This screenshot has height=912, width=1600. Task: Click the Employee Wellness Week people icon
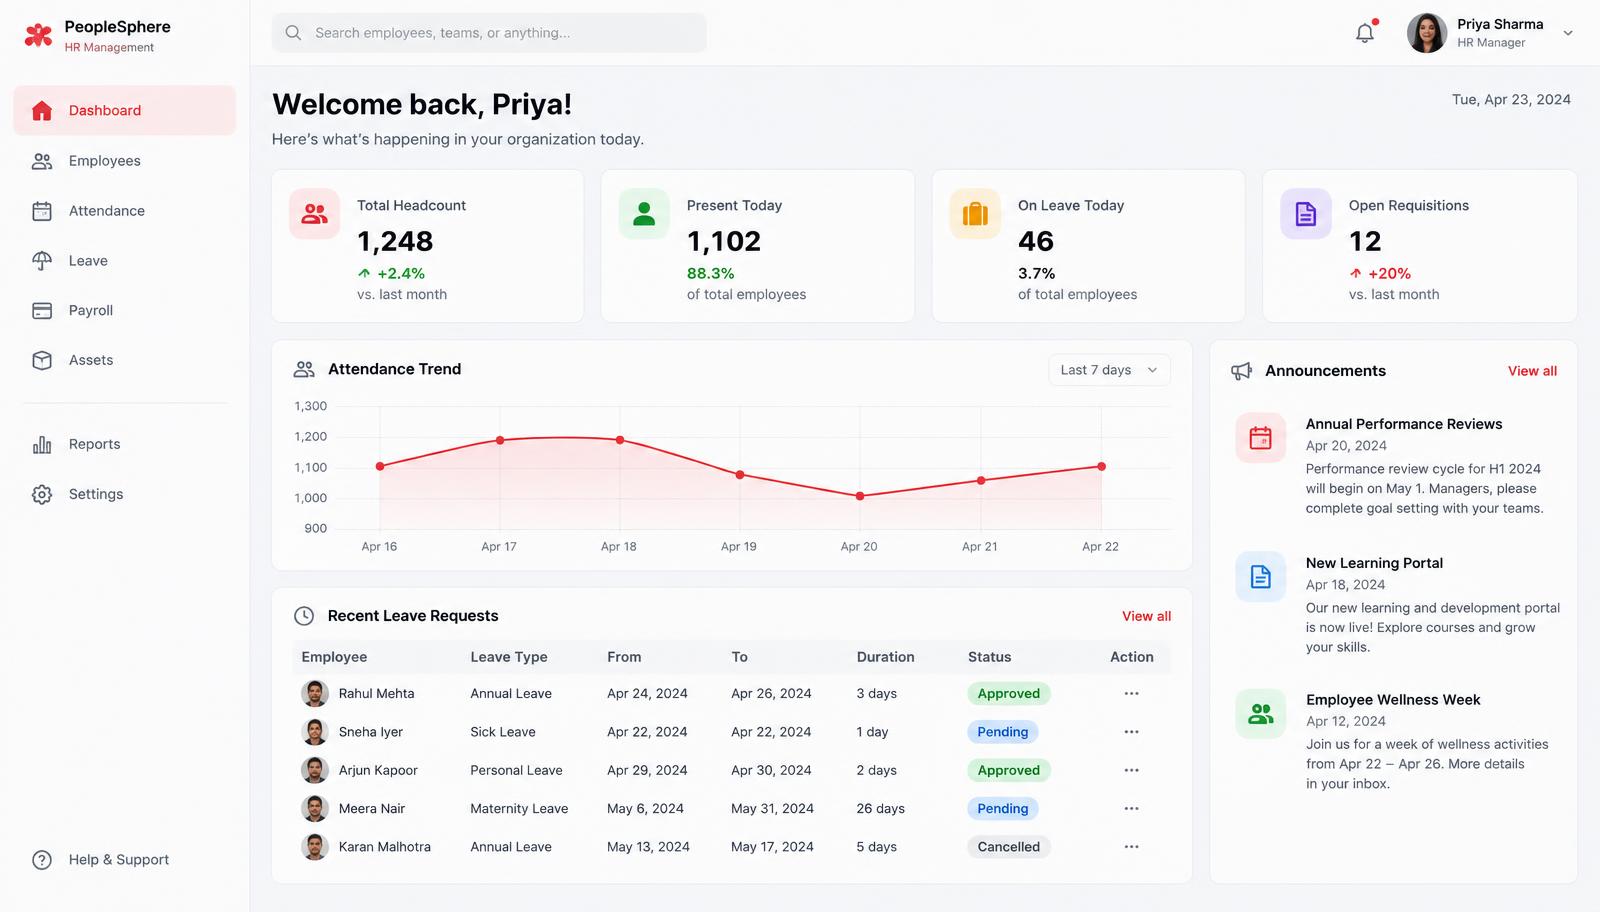(x=1261, y=714)
